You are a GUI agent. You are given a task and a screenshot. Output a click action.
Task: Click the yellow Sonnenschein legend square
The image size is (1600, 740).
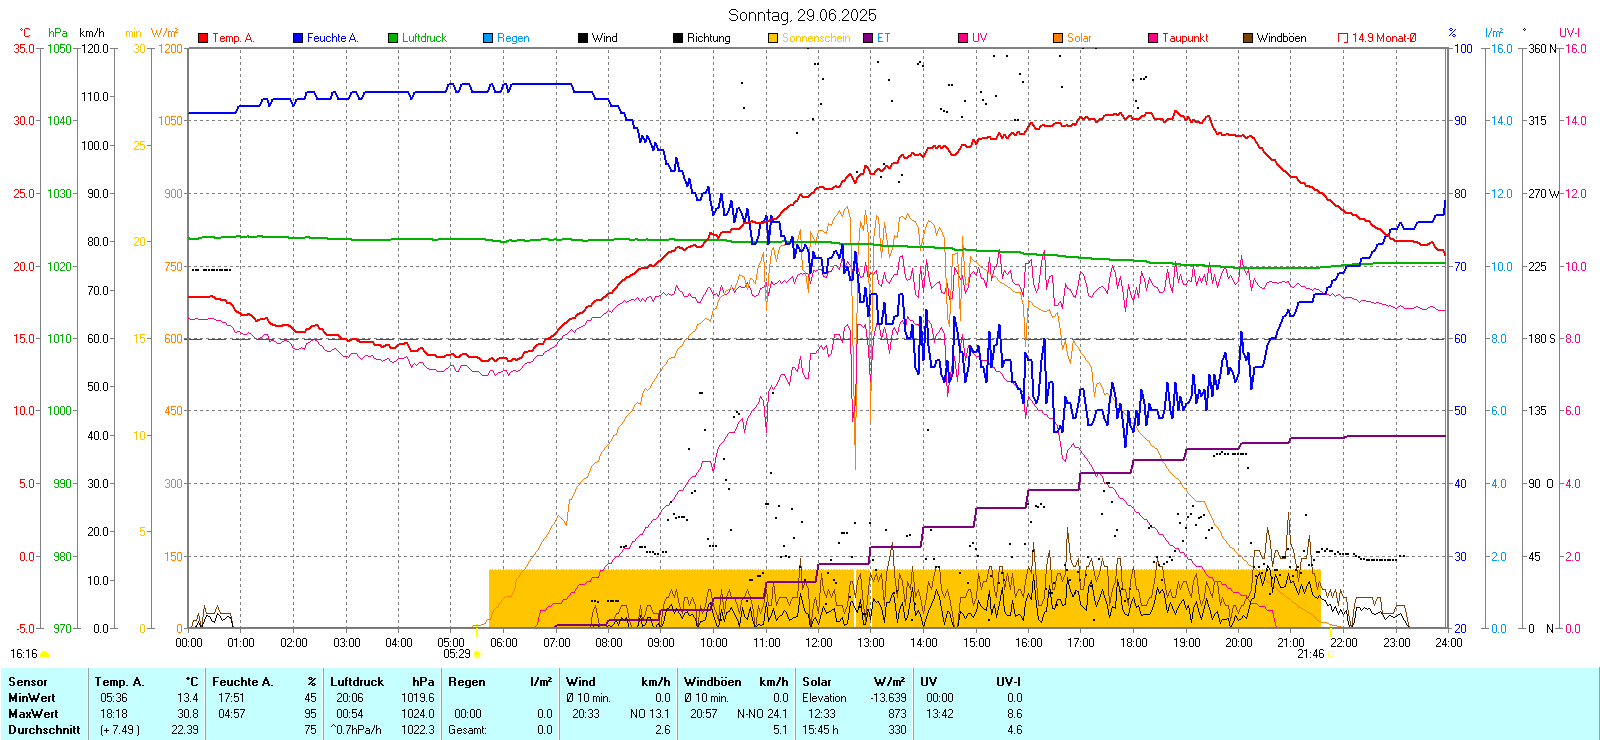[x=773, y=38]
